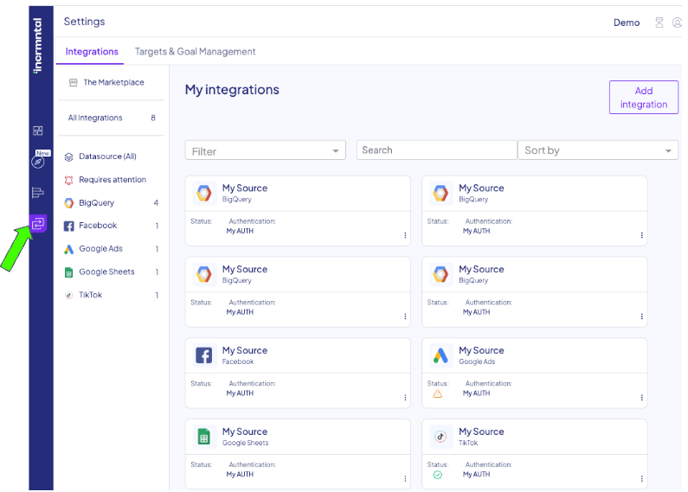The width and height of the screenshot is (688, 492).
Task: Select BigQuery in the integrations list
Action: (x=97, y=203)
